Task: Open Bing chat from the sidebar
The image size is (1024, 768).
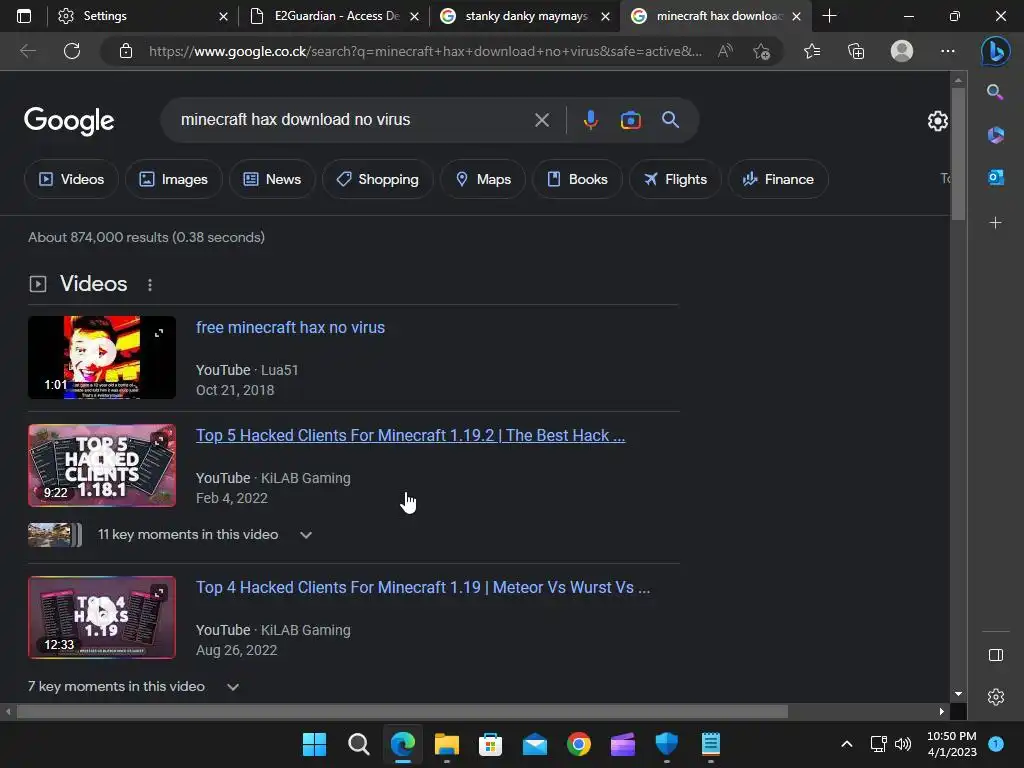Action: pyautogui.click(x=995, y=51)
